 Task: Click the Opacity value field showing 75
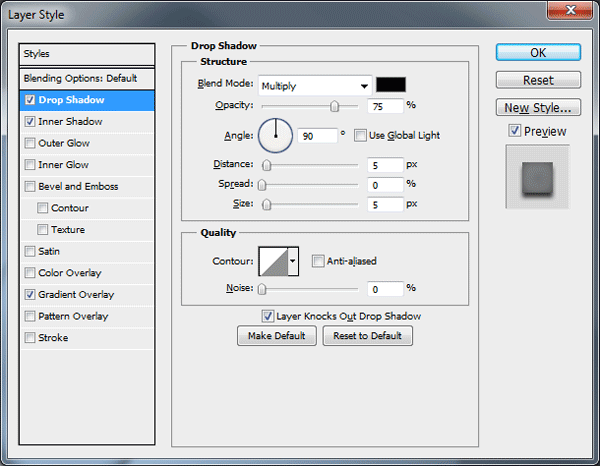[385, 106]
